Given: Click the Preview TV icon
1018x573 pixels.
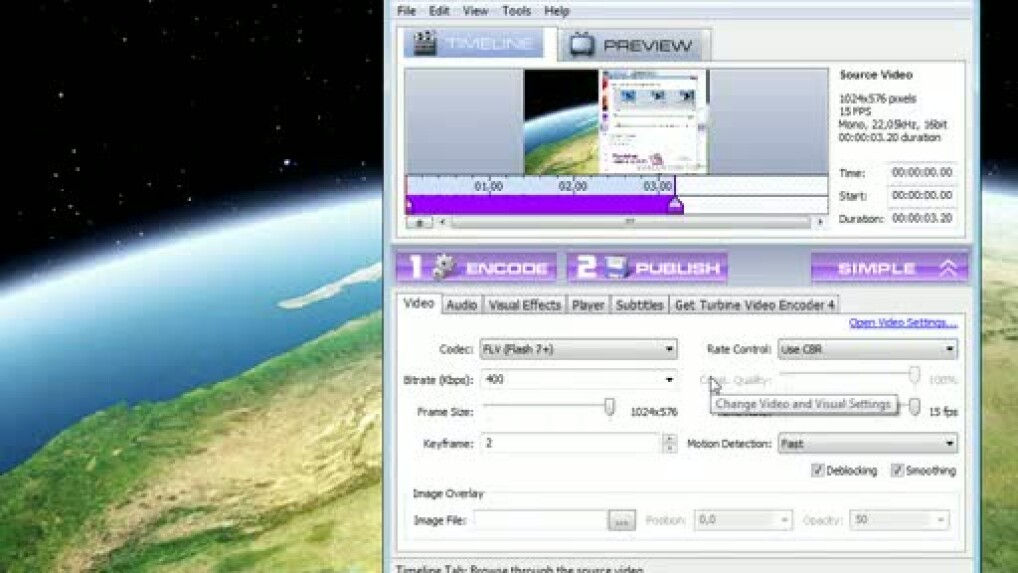Looking at the screenshot, I should point(581,45).
